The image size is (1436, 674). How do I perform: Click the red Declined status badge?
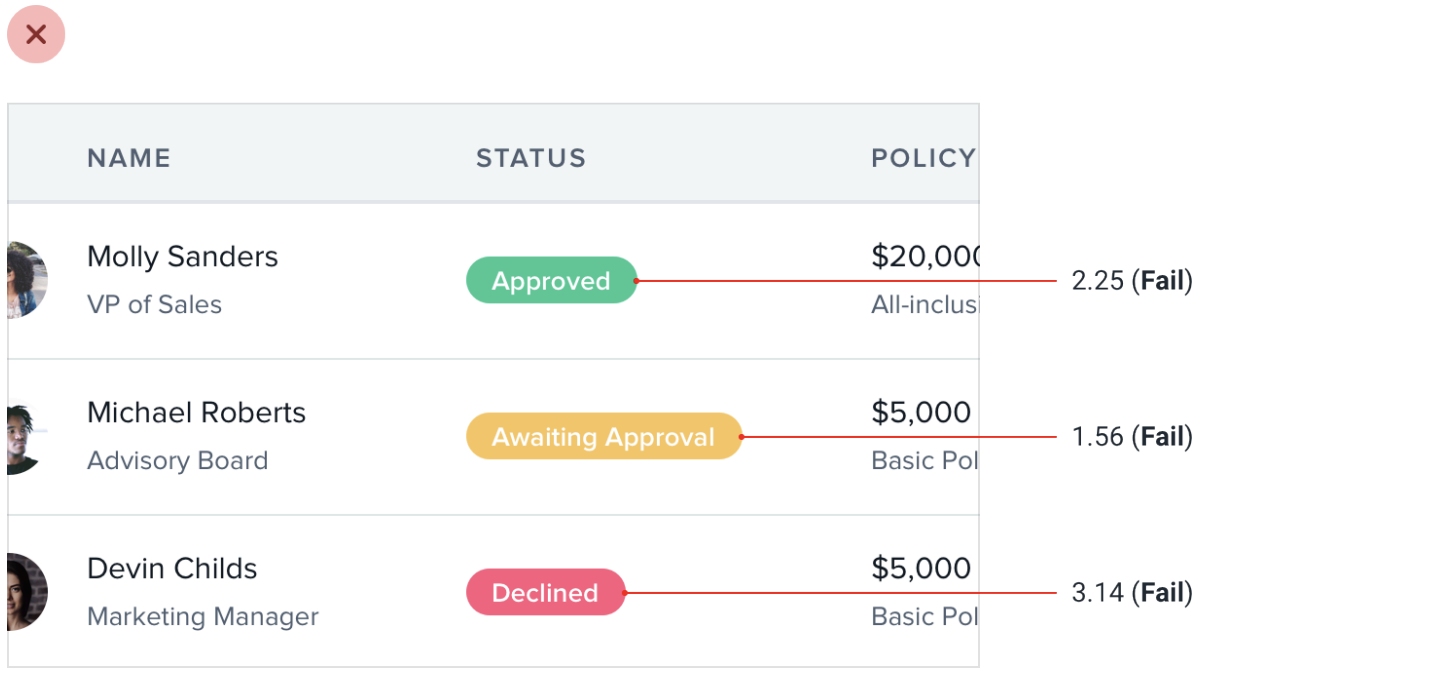[x=545, y=593]
